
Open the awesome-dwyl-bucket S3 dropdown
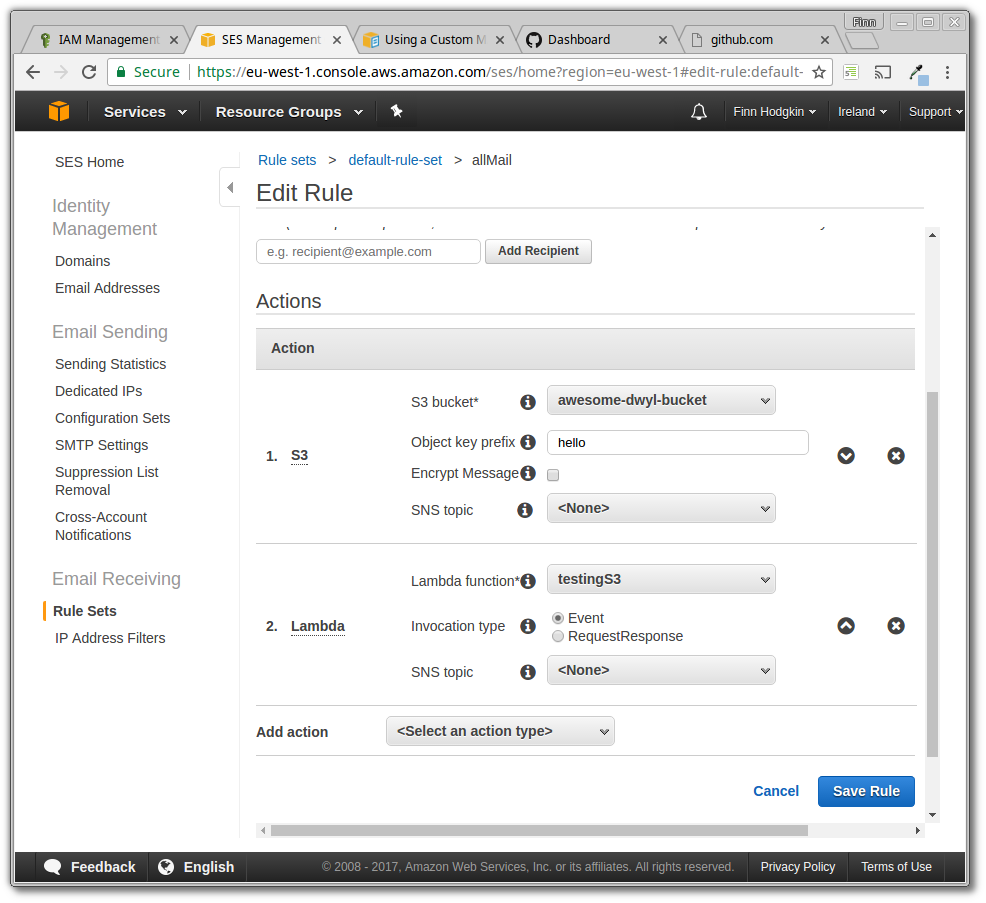point(661,400)
